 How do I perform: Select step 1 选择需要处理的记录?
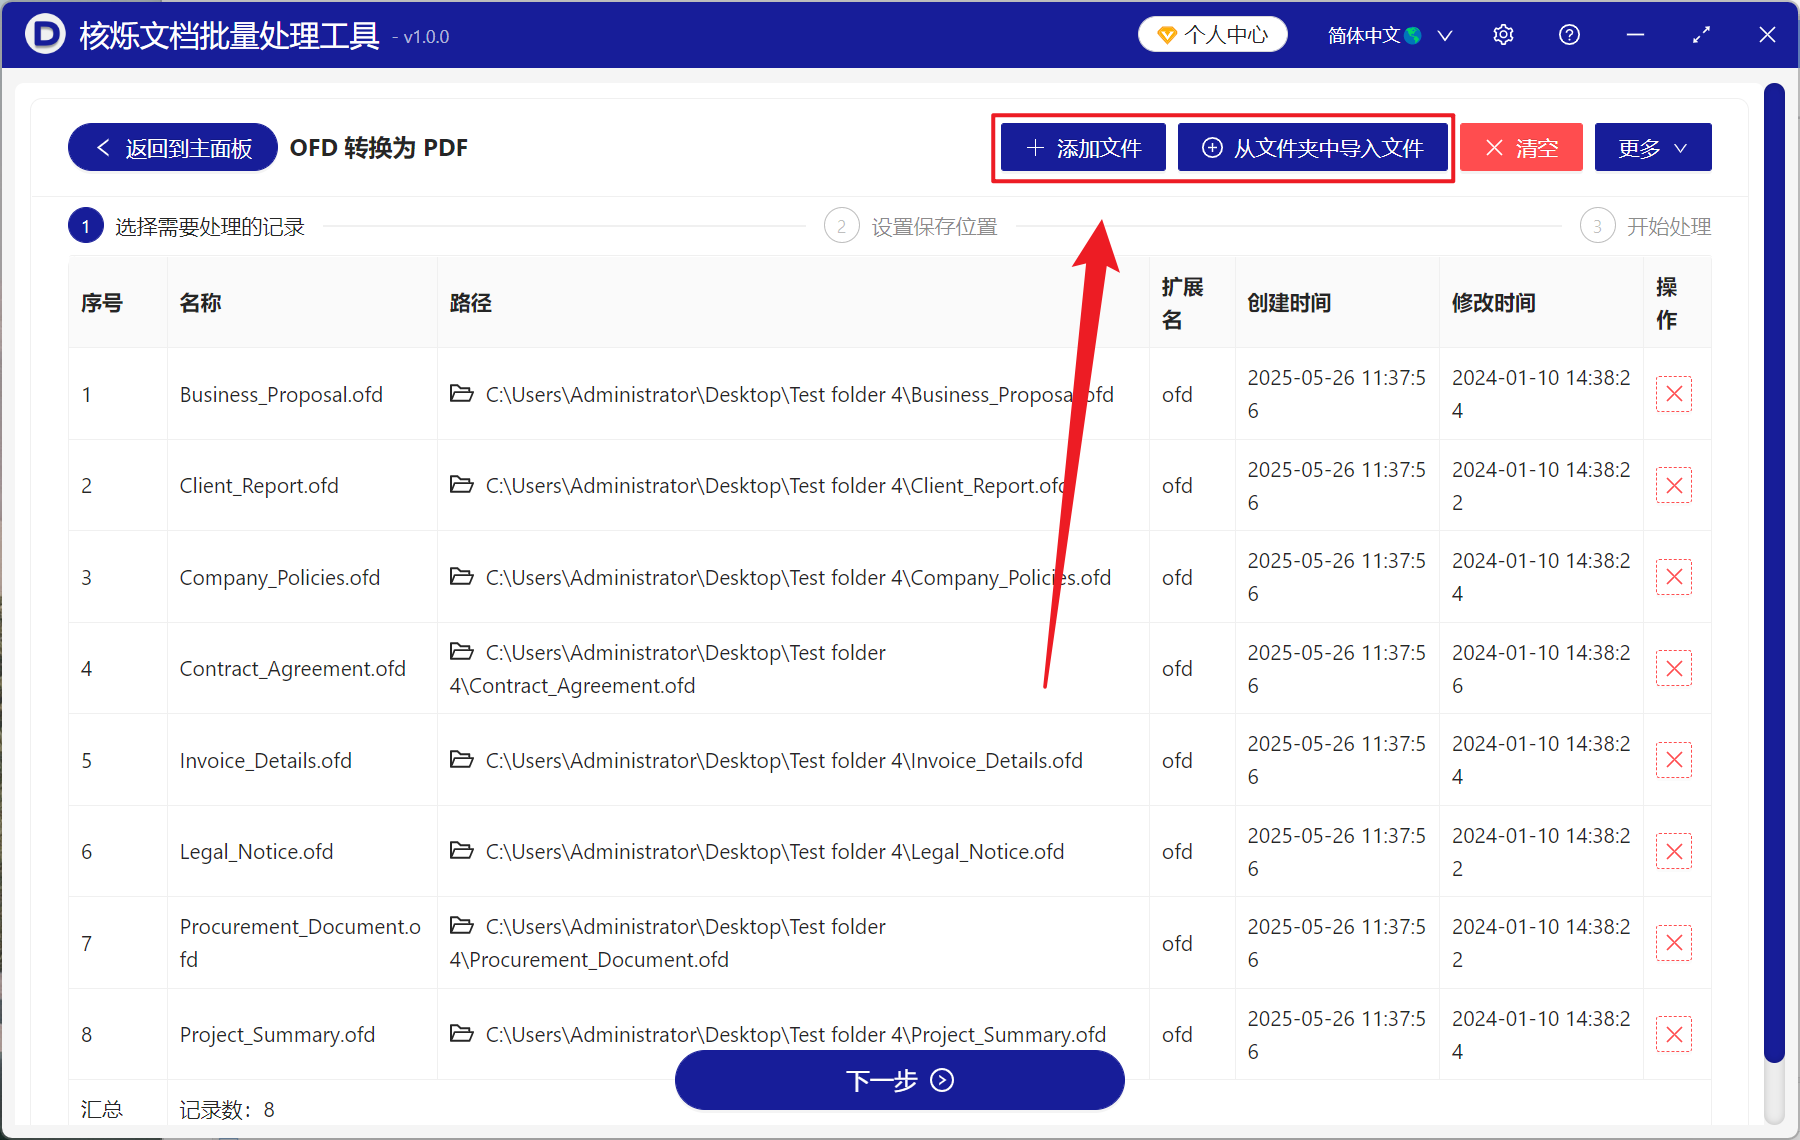point(187,227)
